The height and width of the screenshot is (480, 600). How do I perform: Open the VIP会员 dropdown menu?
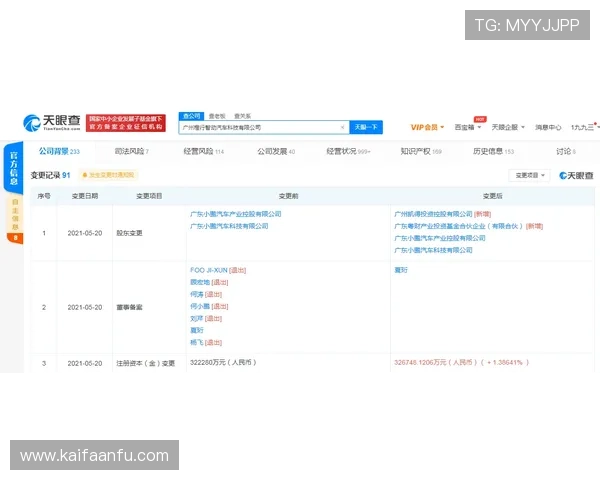(x=427, y=127)
